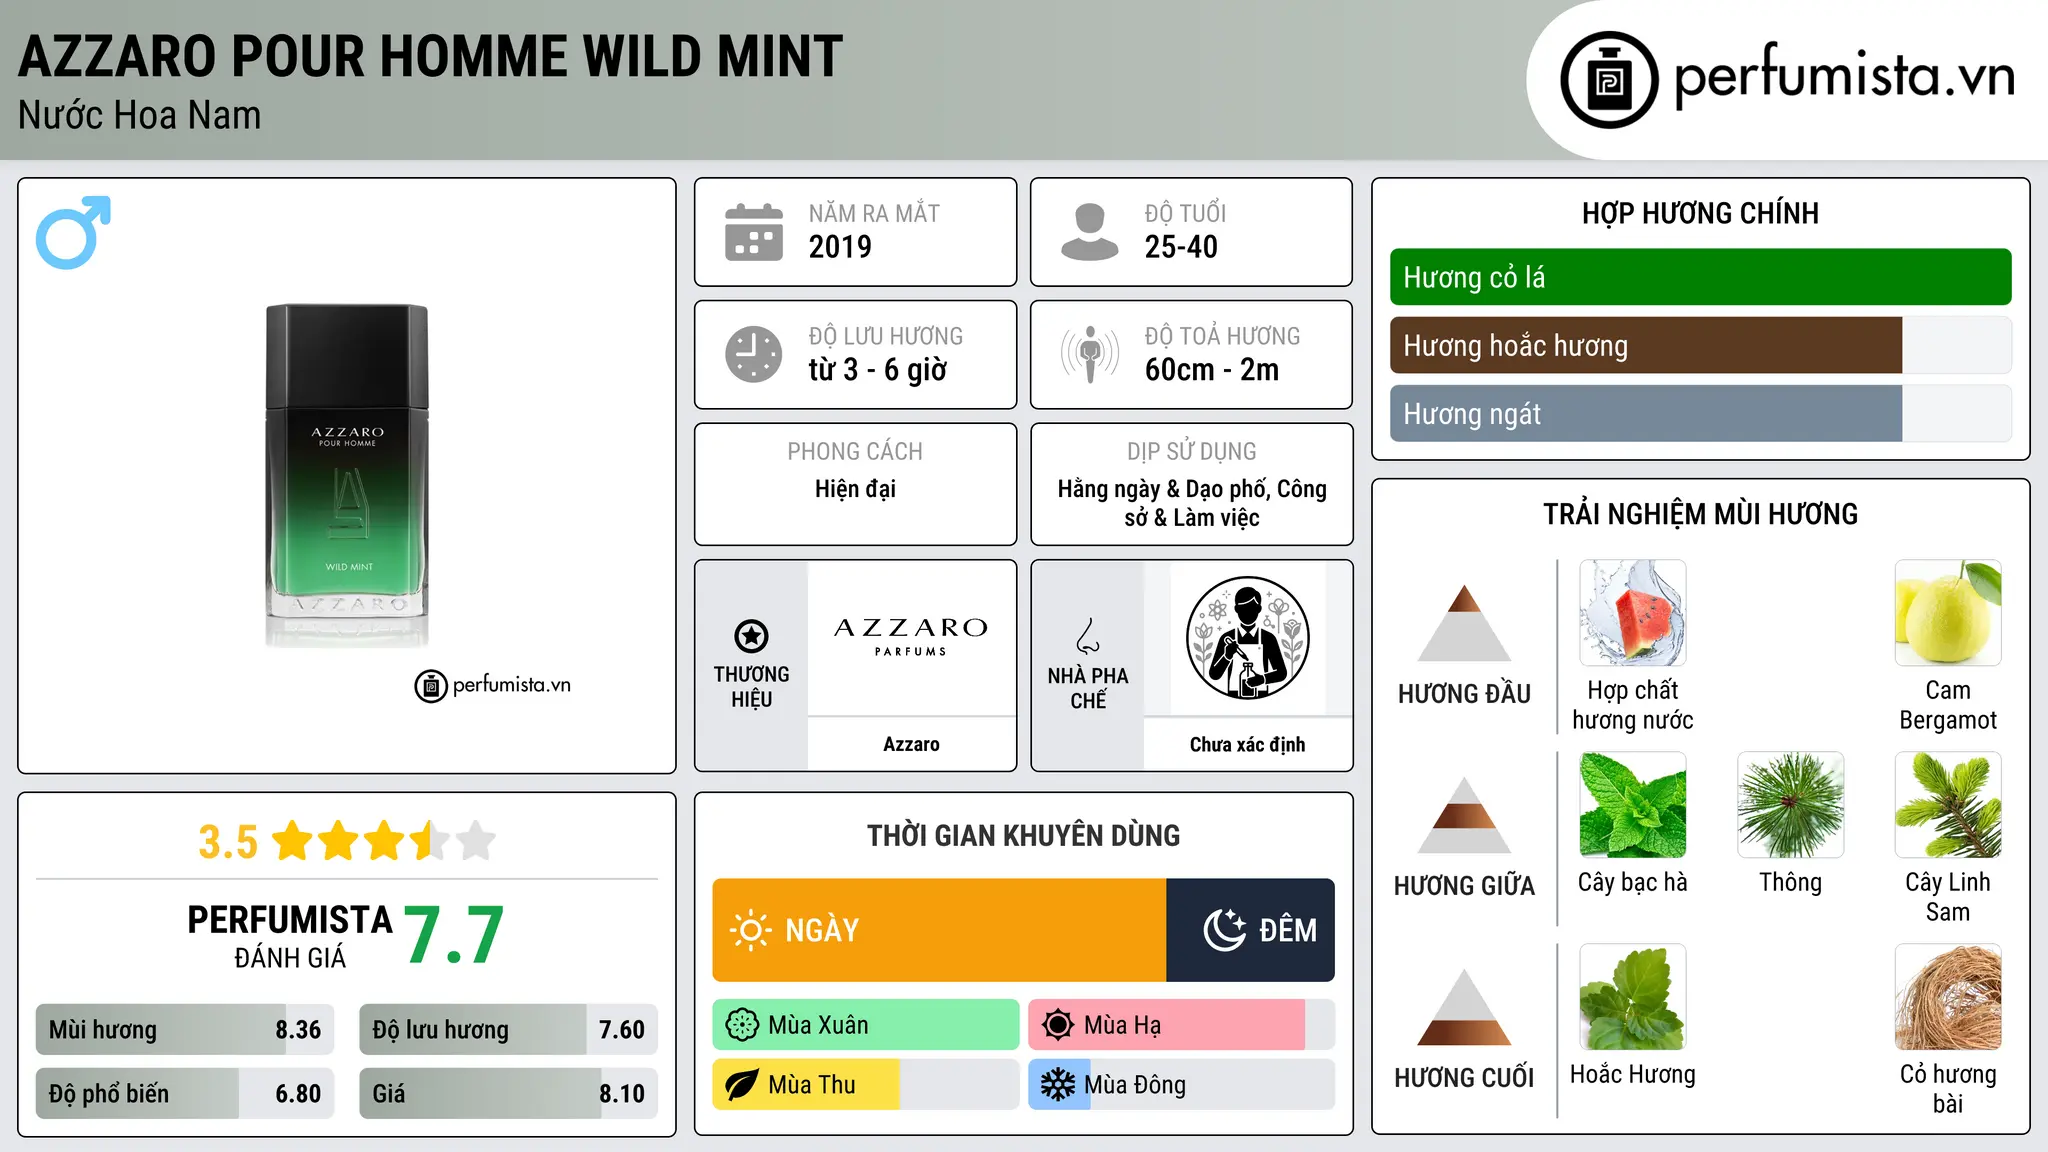Click the snowflake icon beside Mùa Đông
This screenshot has height=1152, width=2048.
pos(1058,1085)
